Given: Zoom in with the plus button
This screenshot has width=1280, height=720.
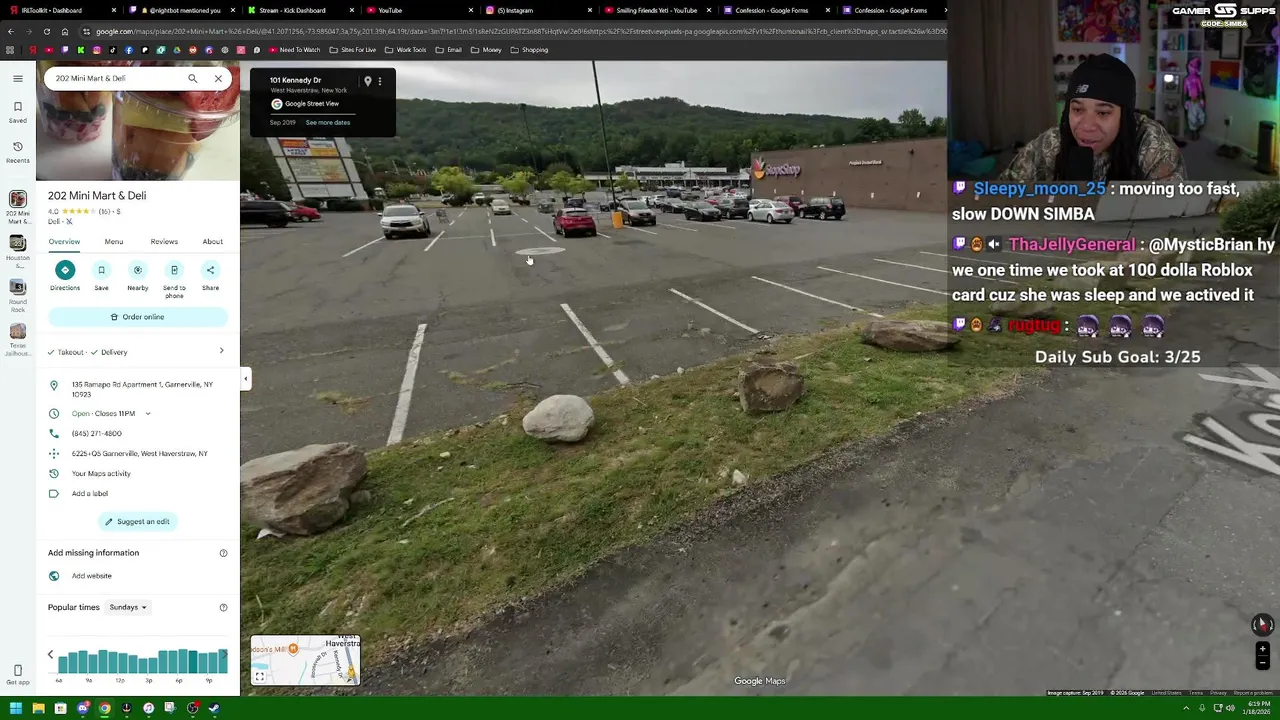Looking at the screenshot, I should point(1262,649).
